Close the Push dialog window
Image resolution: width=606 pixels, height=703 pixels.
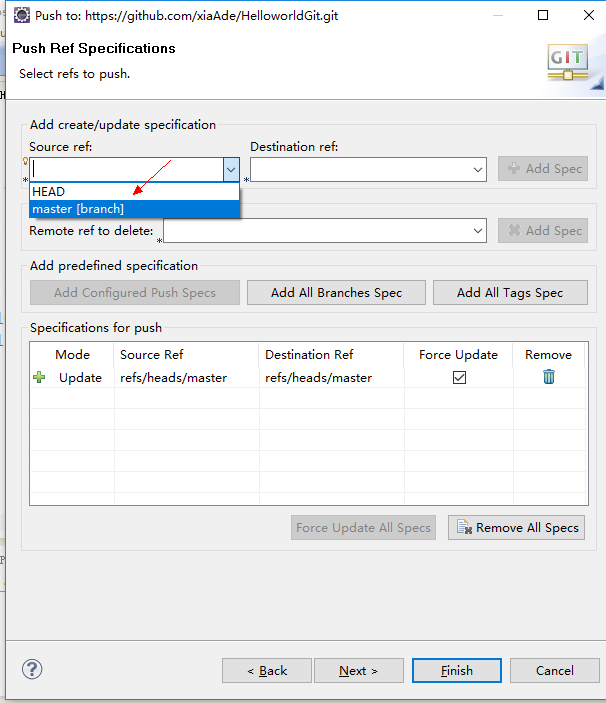tap(589, 15)
